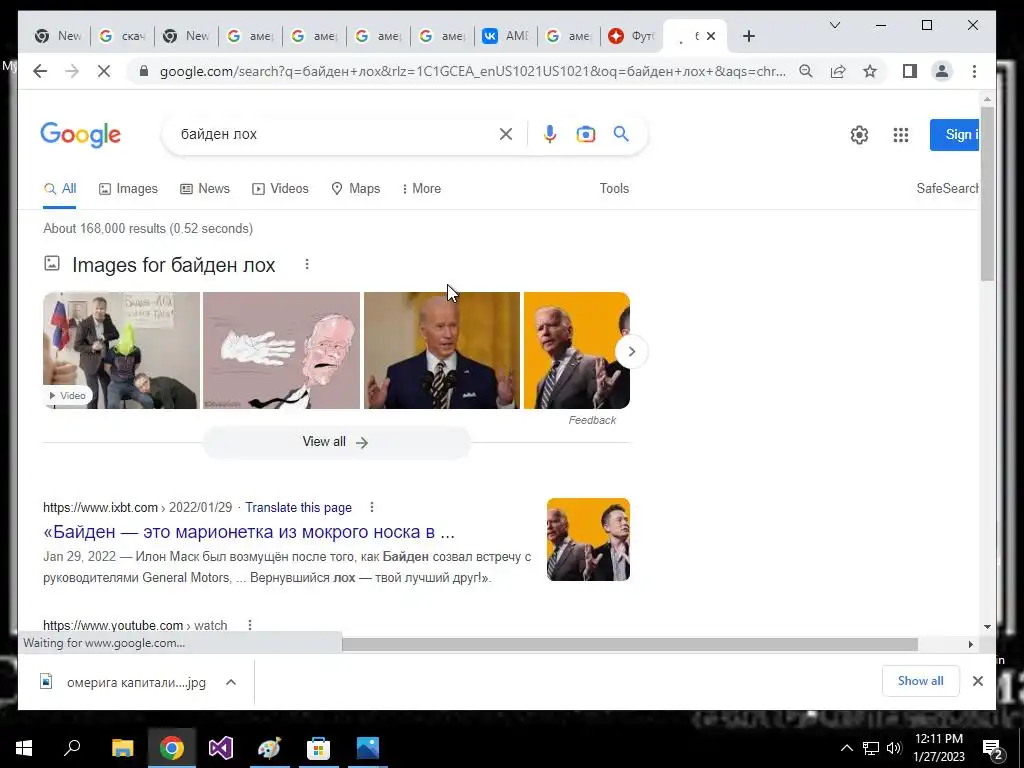Viewport: 1024px width, 768px height.
Task: Open the podium speech image thumbnail
Action: tap(441, 351)
